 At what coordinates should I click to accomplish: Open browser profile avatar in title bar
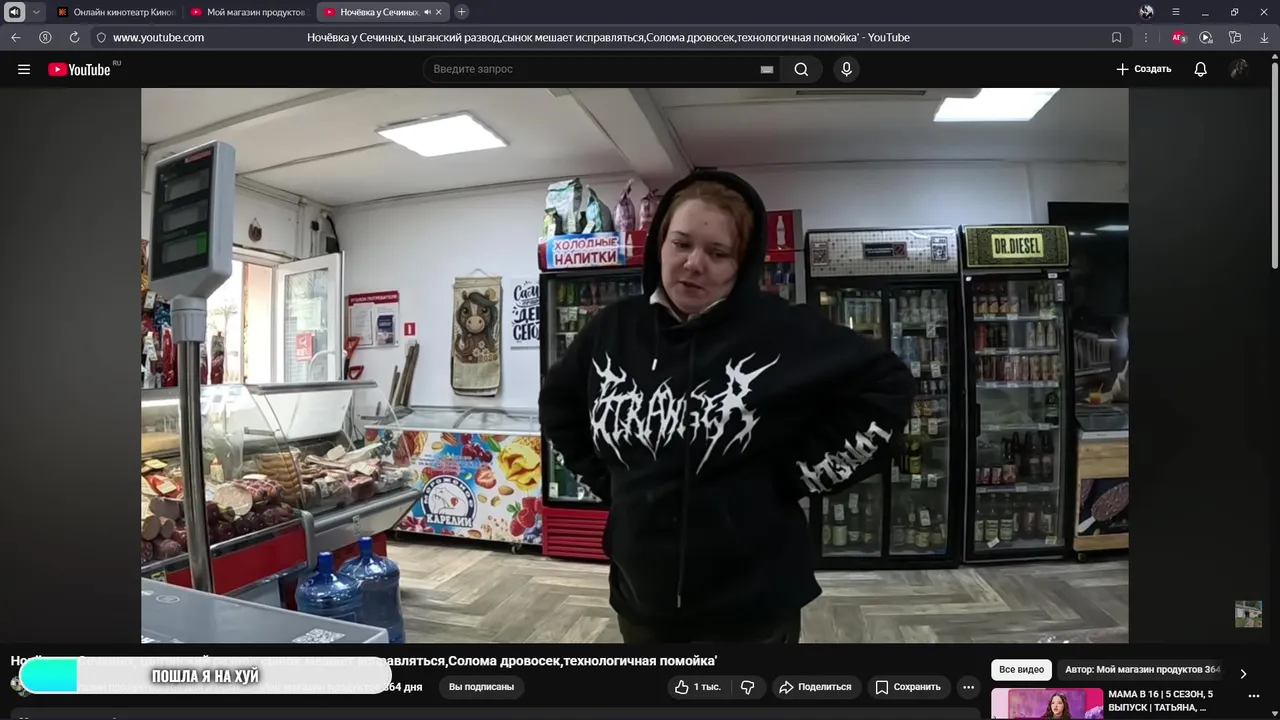tap(1146, 12)
